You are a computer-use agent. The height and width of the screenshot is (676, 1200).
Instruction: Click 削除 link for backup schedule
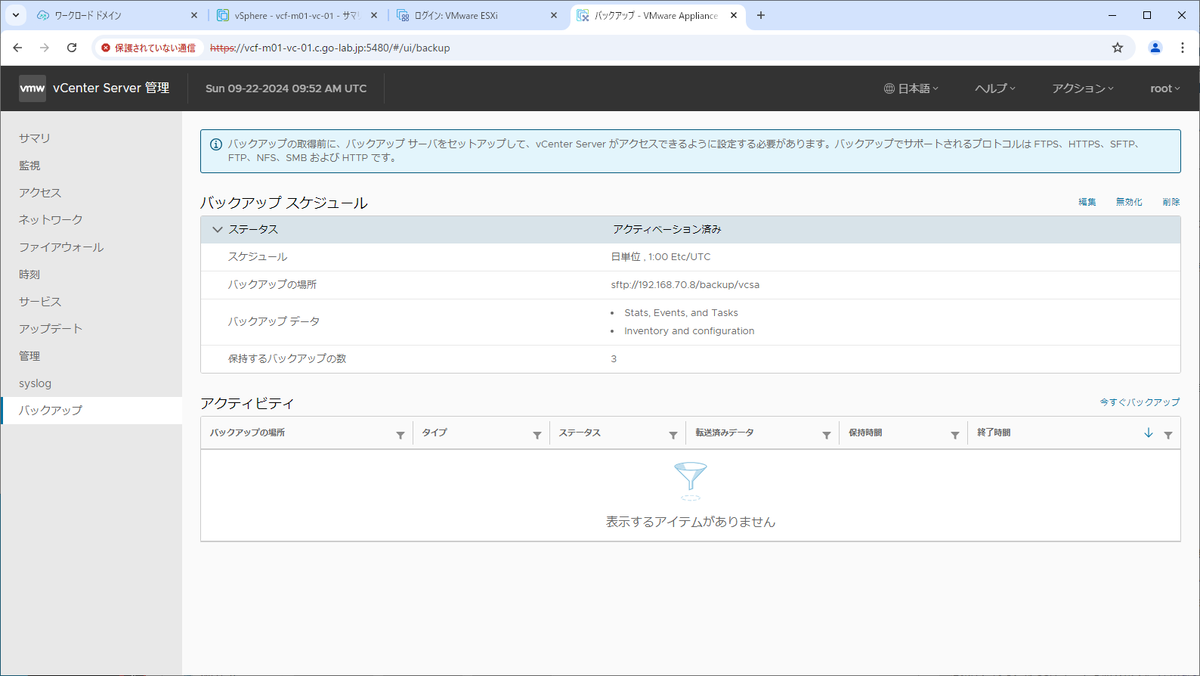(x=1171, y=202)
